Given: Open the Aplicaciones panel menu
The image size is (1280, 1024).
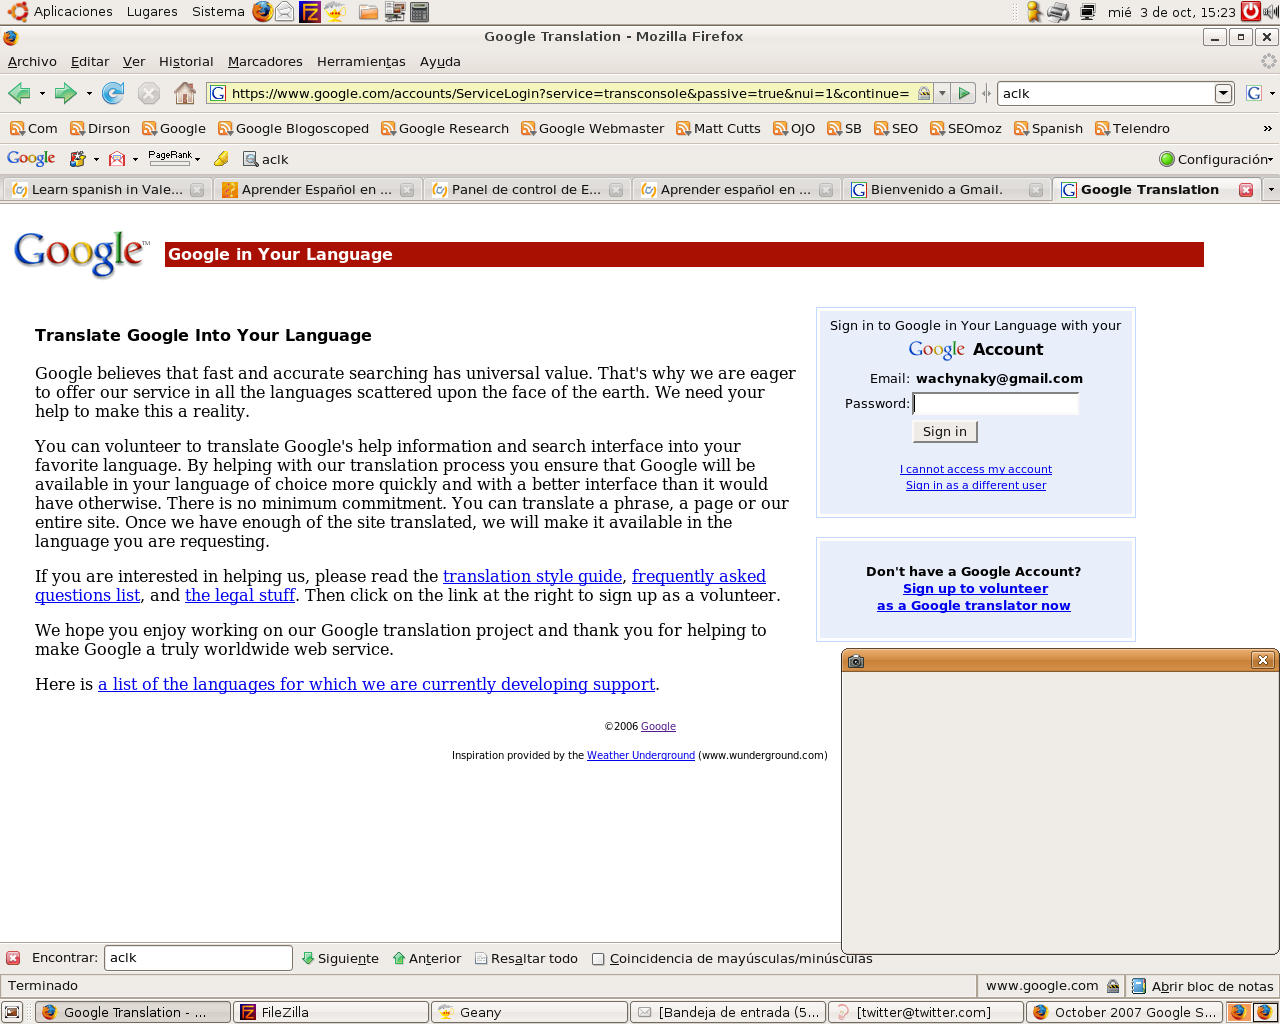Looking at the screenshot, I should point(61,11).
